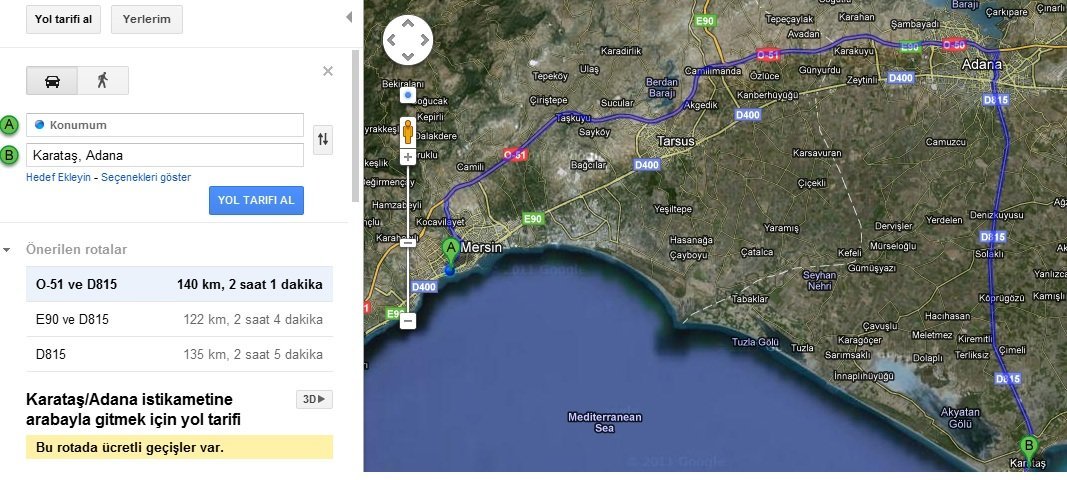This screenshot has height=480, width=1067.
Task: Click the zoom slider handle
Action: [x=408, y=242]
